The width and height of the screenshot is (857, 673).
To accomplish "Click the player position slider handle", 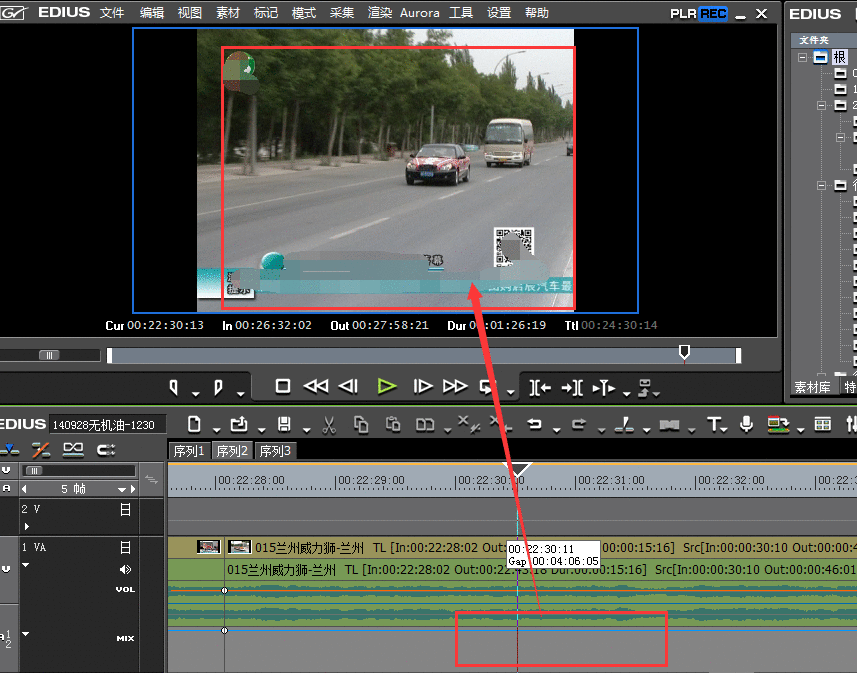I will [x=684, y=352].
